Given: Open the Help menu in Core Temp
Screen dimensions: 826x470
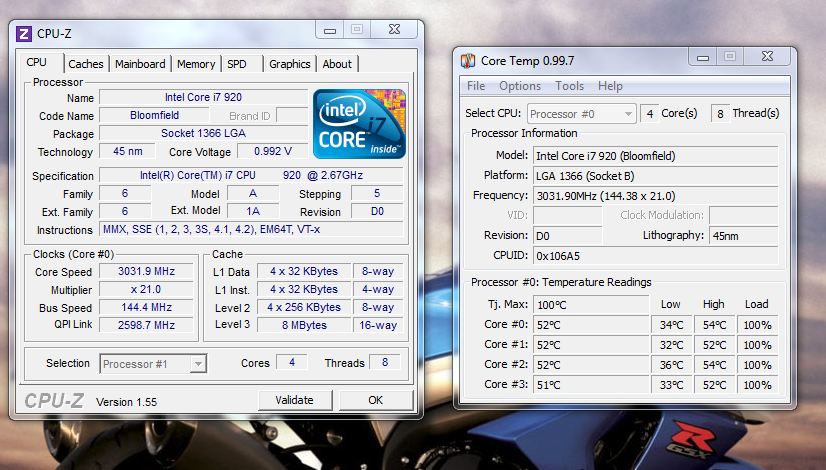Looking at the screenshot, I should (x=610, y=86).
